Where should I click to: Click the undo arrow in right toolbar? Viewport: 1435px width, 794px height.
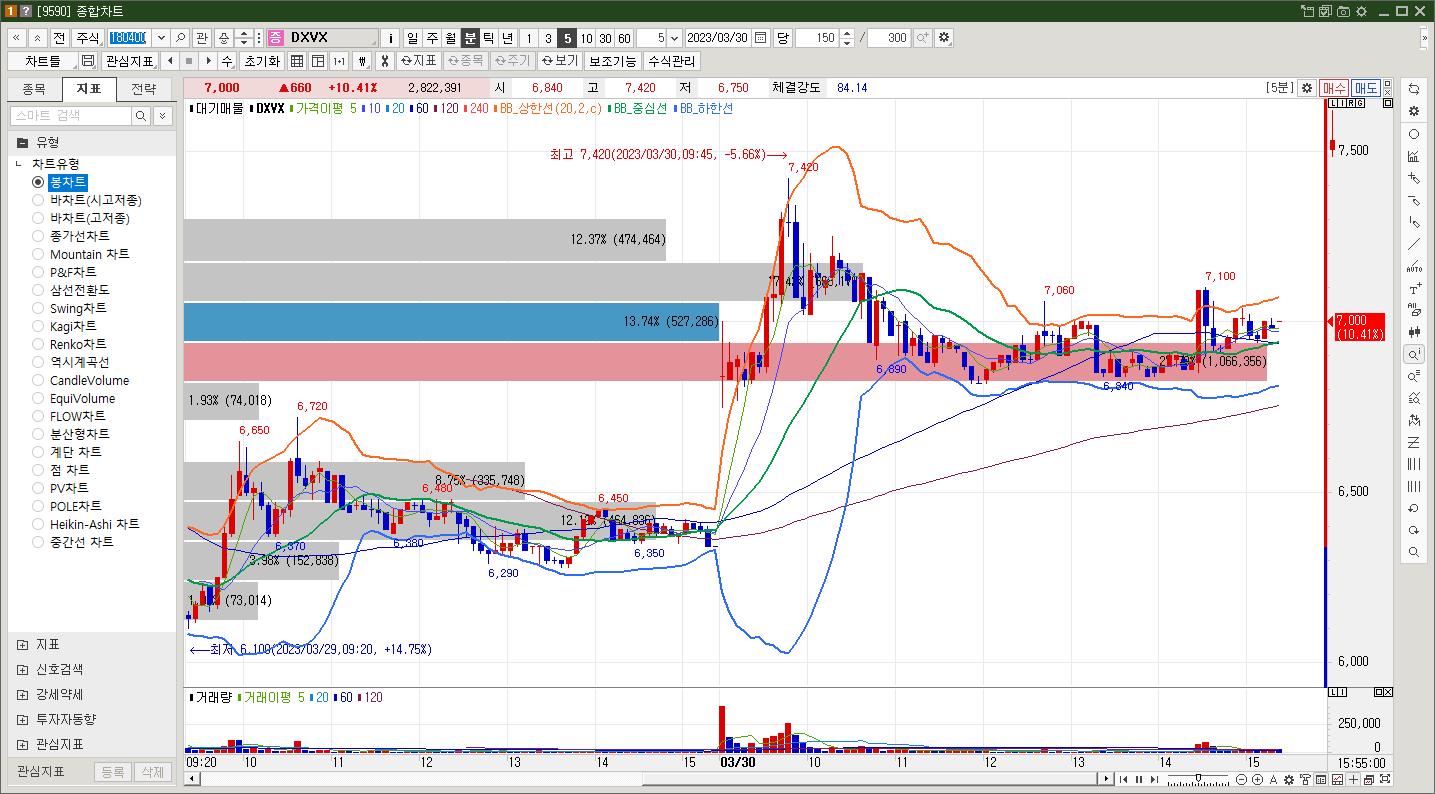point(1414,508)
